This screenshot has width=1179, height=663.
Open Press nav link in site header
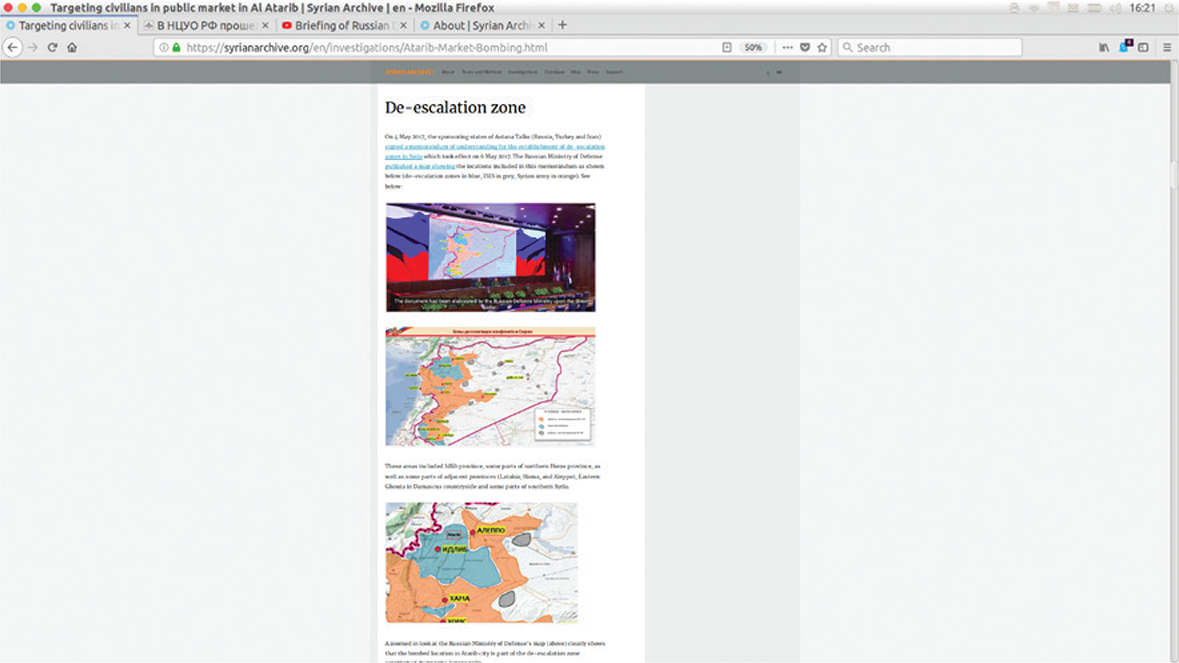593,72
